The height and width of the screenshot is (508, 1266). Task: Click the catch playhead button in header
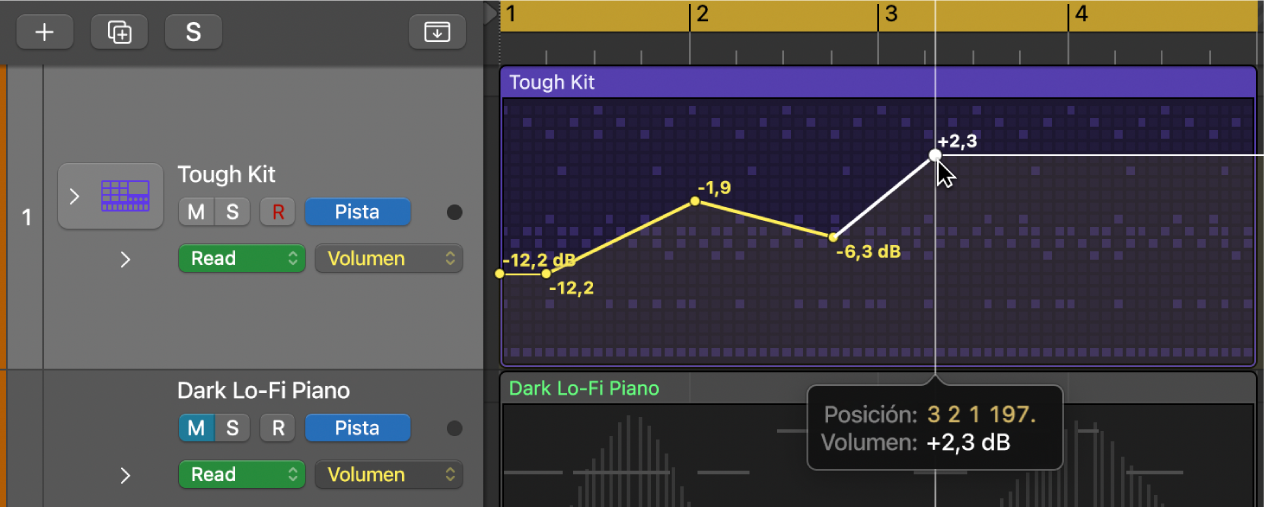click(437, 32)
